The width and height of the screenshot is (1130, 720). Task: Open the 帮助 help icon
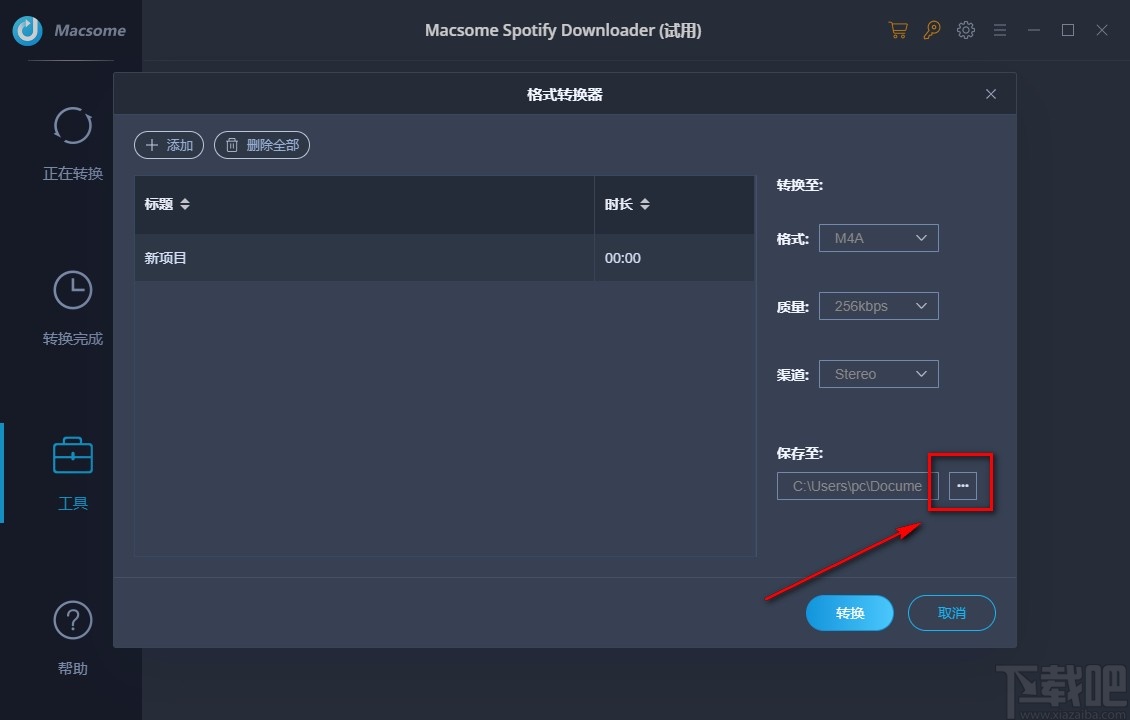(x=72, y=620)
